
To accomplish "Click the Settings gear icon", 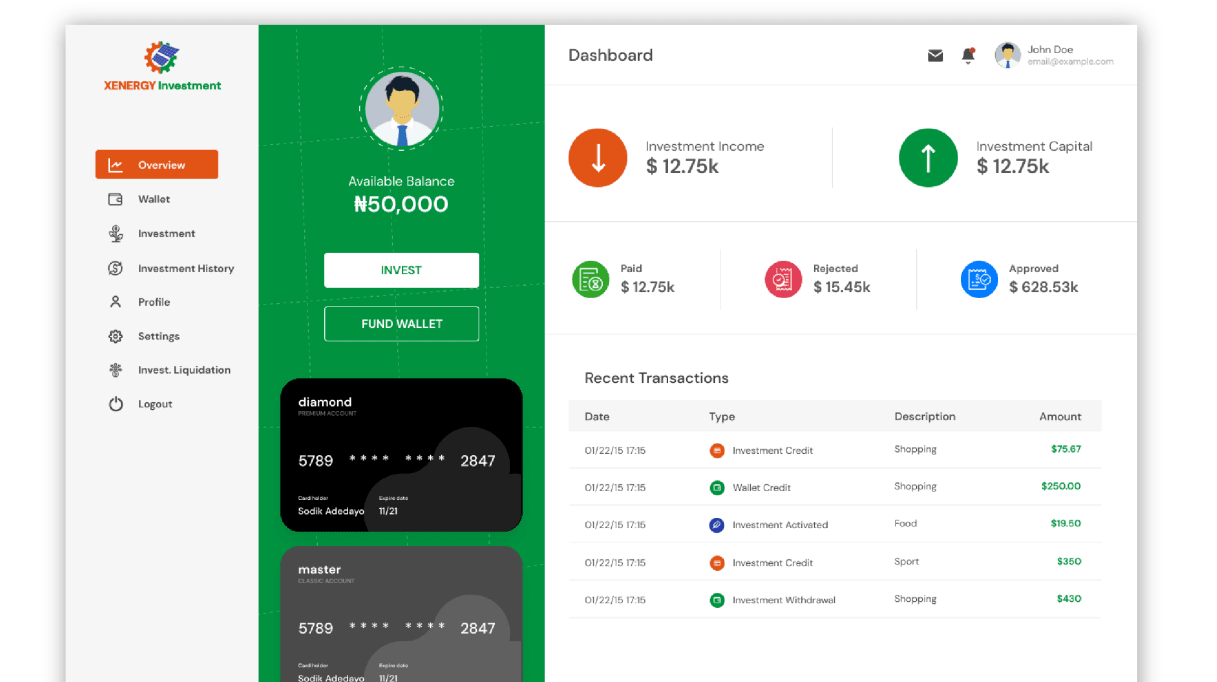I will (x=116, y=336).
